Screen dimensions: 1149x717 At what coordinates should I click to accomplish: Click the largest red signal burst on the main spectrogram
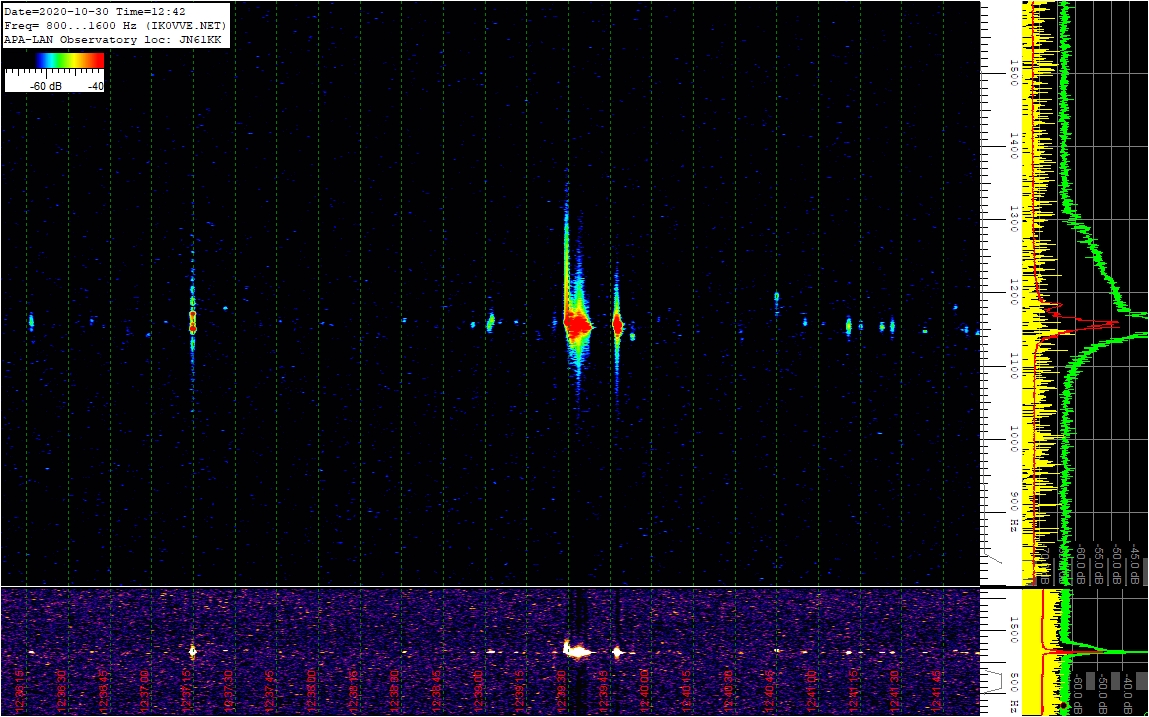[577, 323]
